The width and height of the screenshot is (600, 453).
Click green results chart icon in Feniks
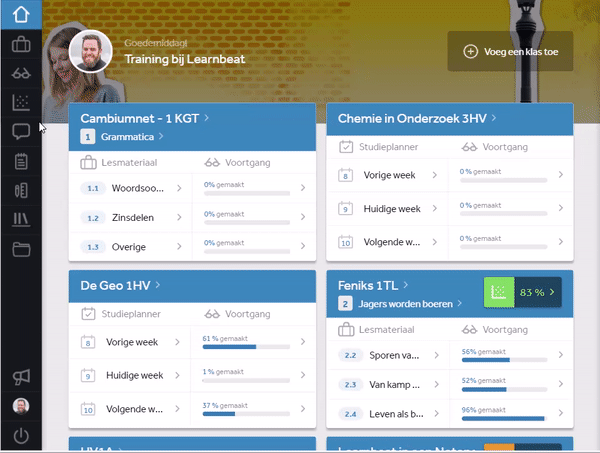(x=499, y=292)
